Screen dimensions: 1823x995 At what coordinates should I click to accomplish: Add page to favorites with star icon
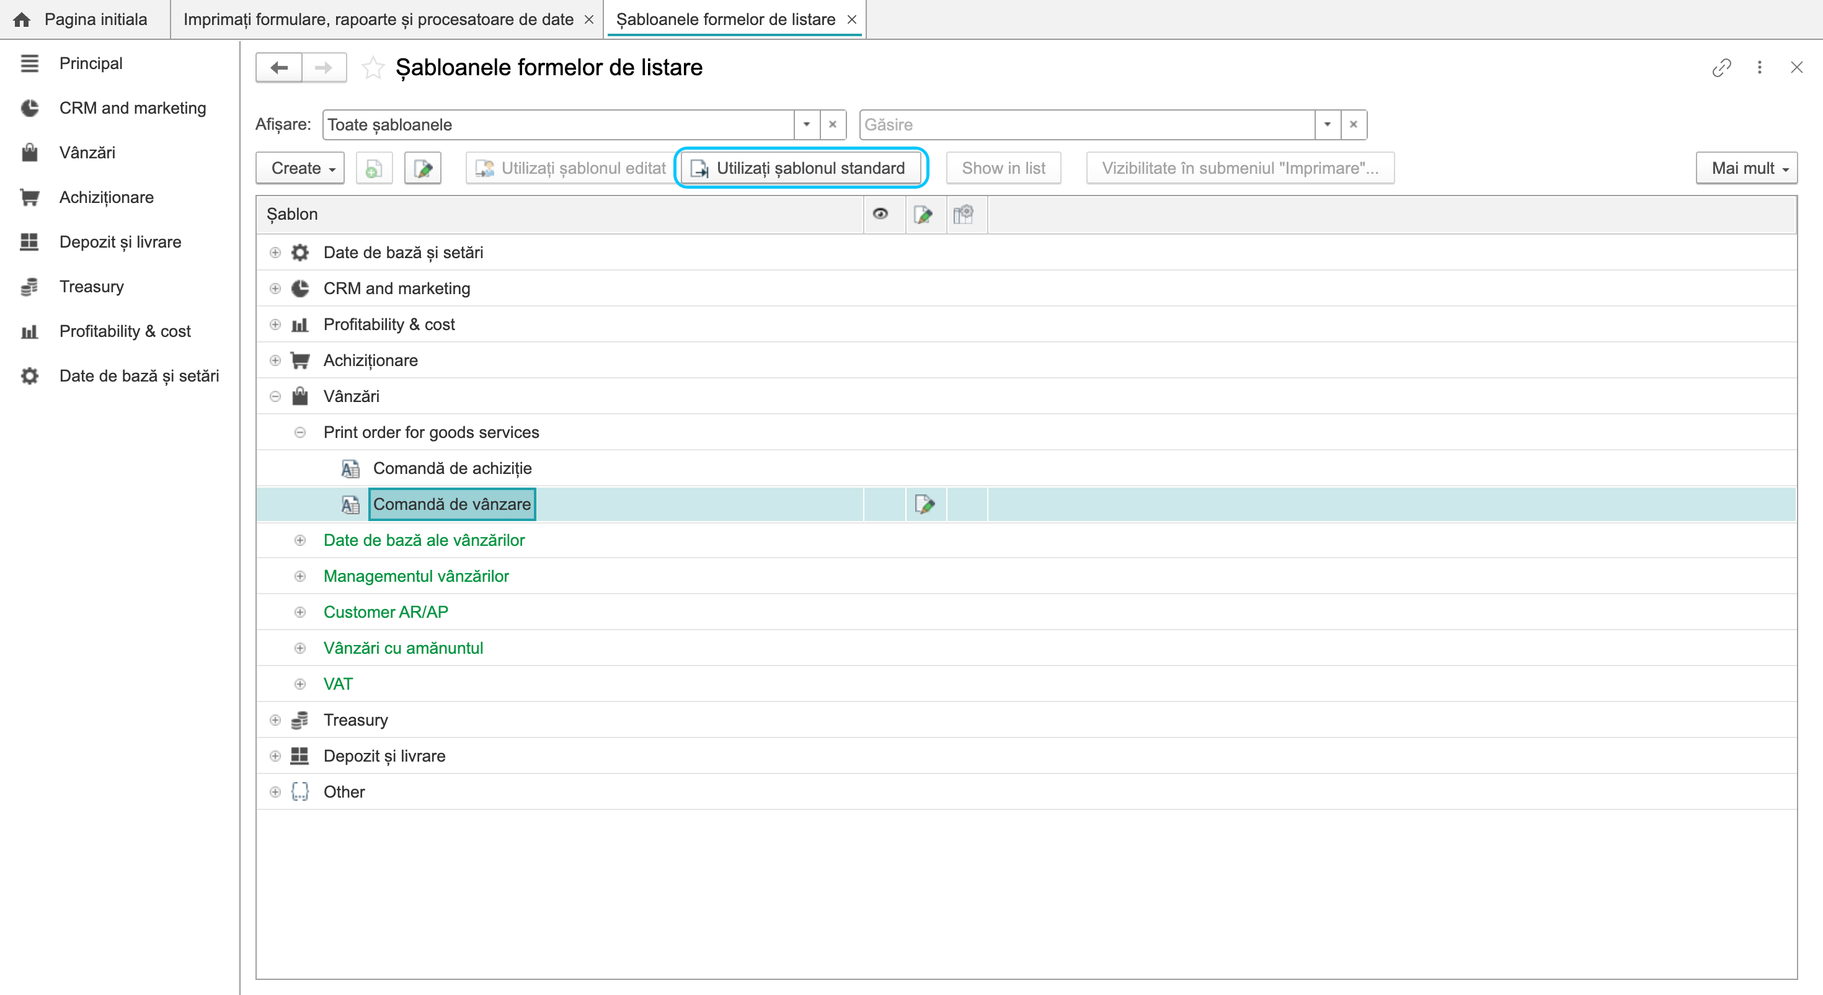(373, 68)
